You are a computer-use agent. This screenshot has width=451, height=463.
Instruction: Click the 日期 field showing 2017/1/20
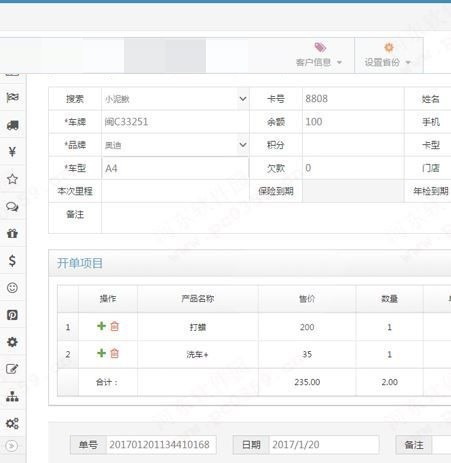pos(324,445)
